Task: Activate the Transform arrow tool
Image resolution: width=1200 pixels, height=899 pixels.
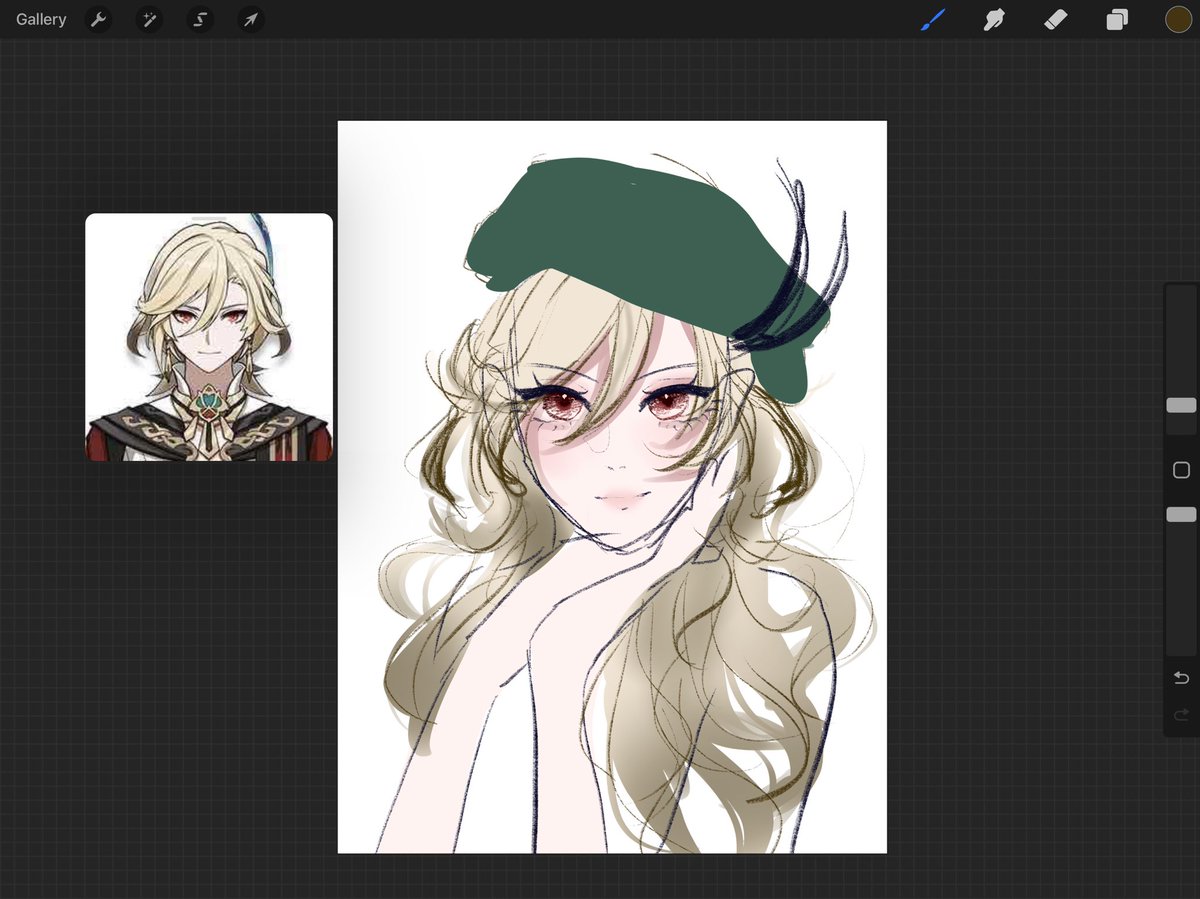Action: click(x=251, y=19)
